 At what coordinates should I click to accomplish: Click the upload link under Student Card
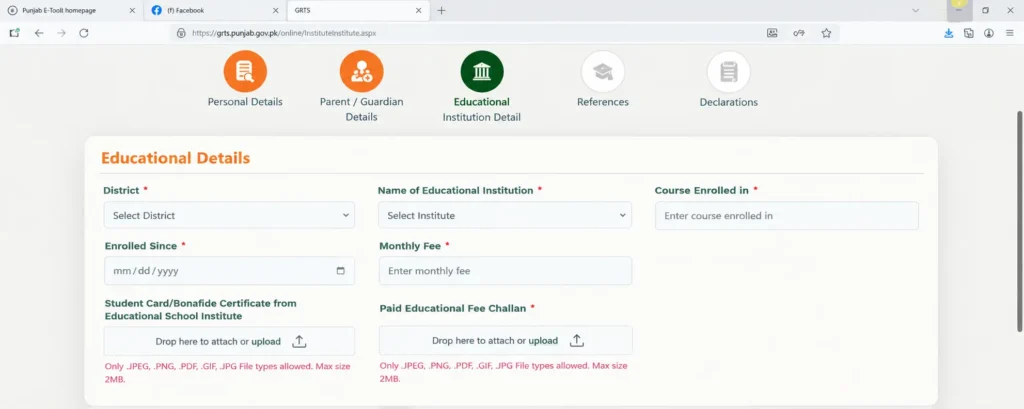[266, 341]
